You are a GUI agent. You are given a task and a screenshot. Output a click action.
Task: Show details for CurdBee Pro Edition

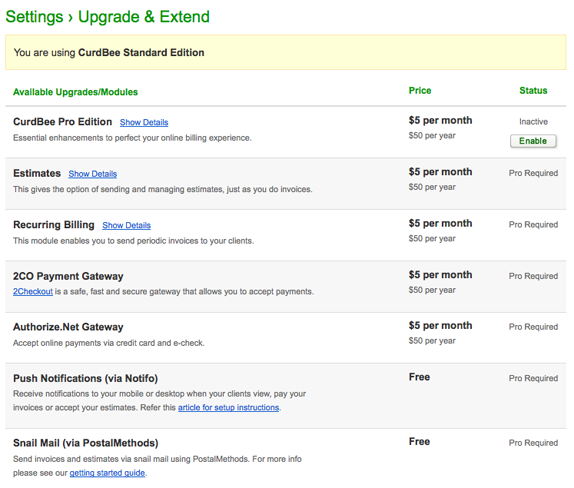(x=144, y=122)
